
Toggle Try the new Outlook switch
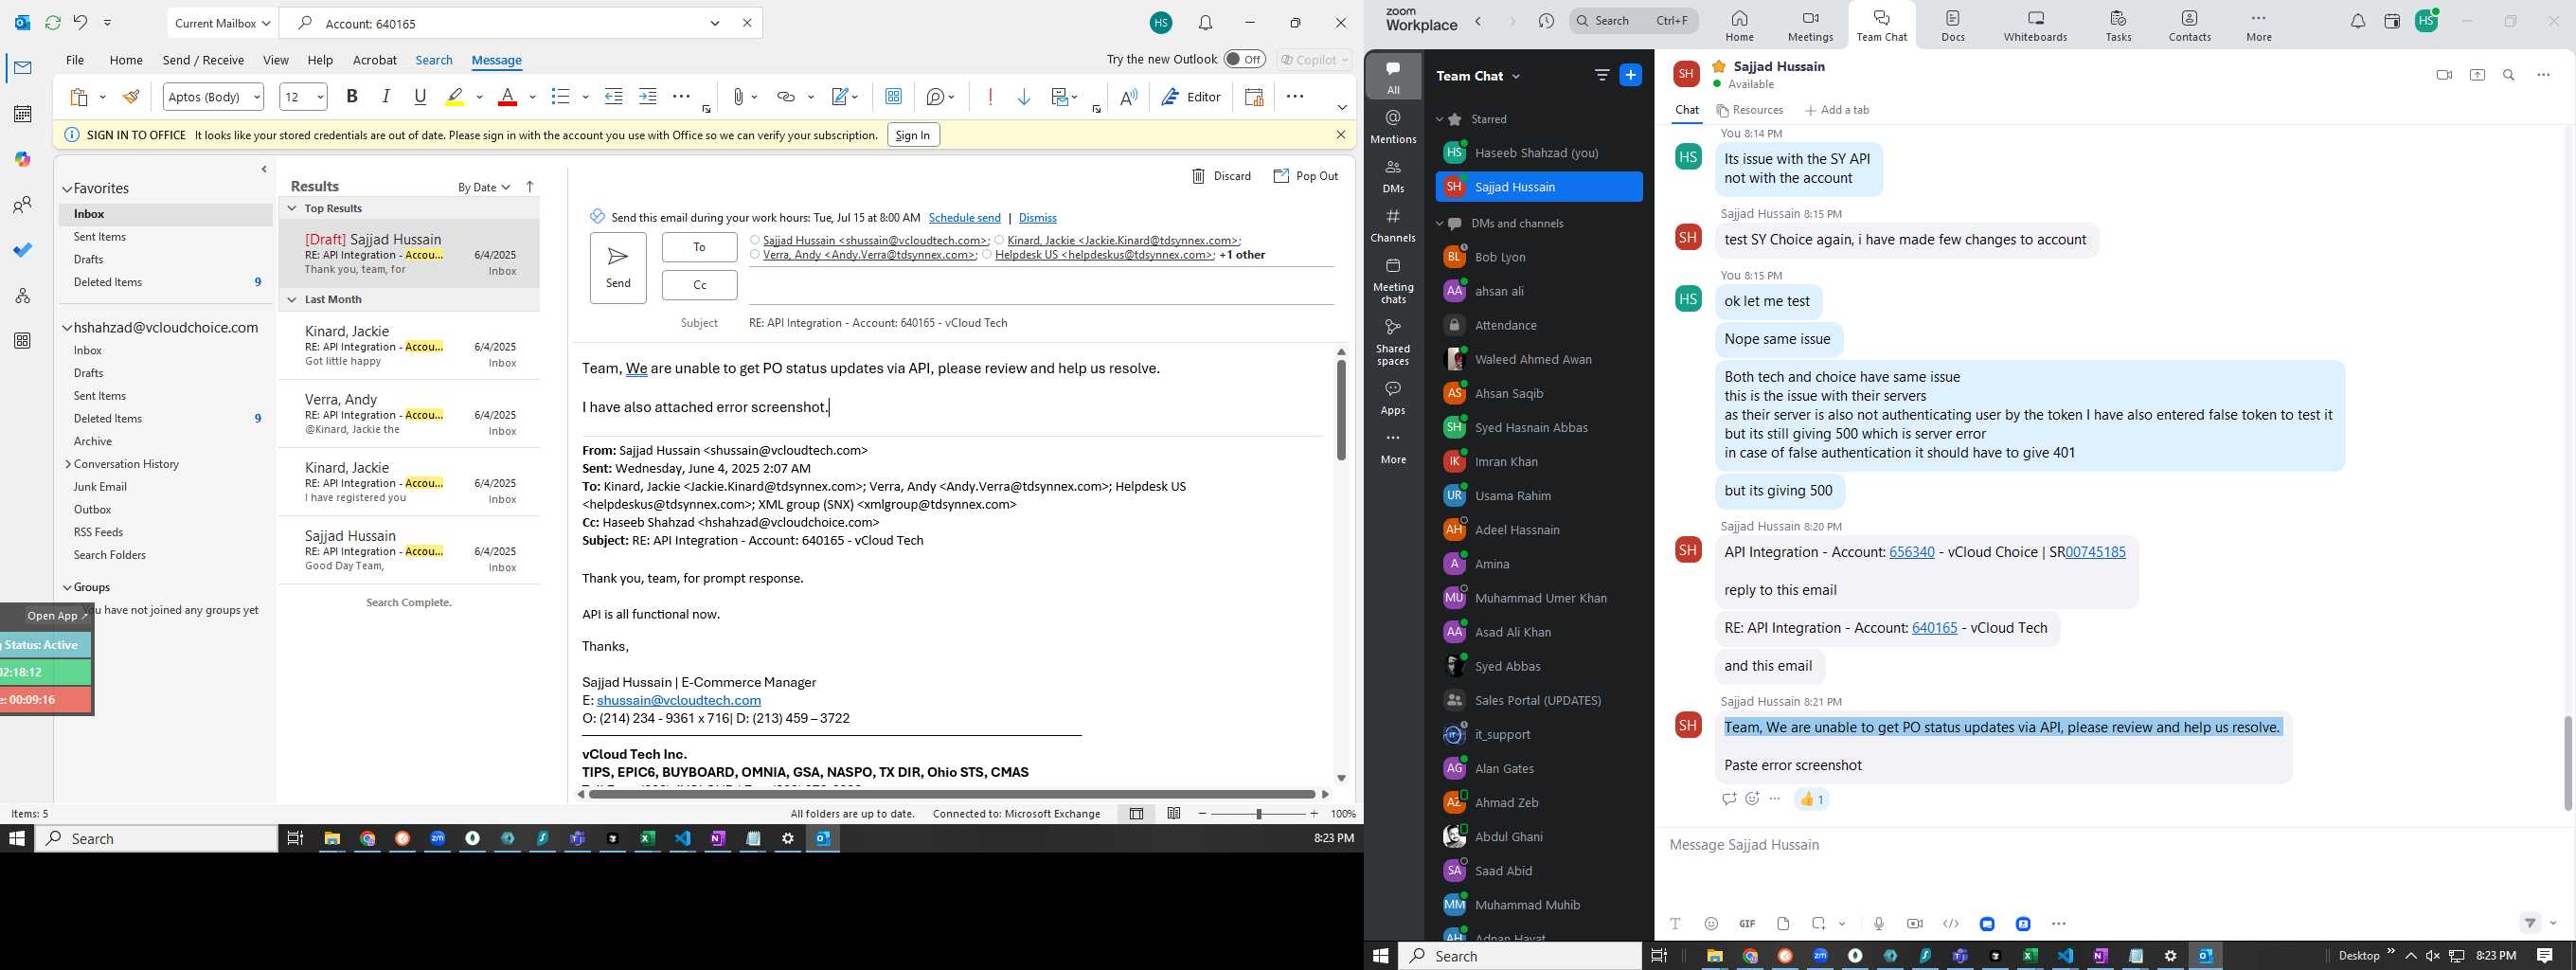pos(1244,59)
